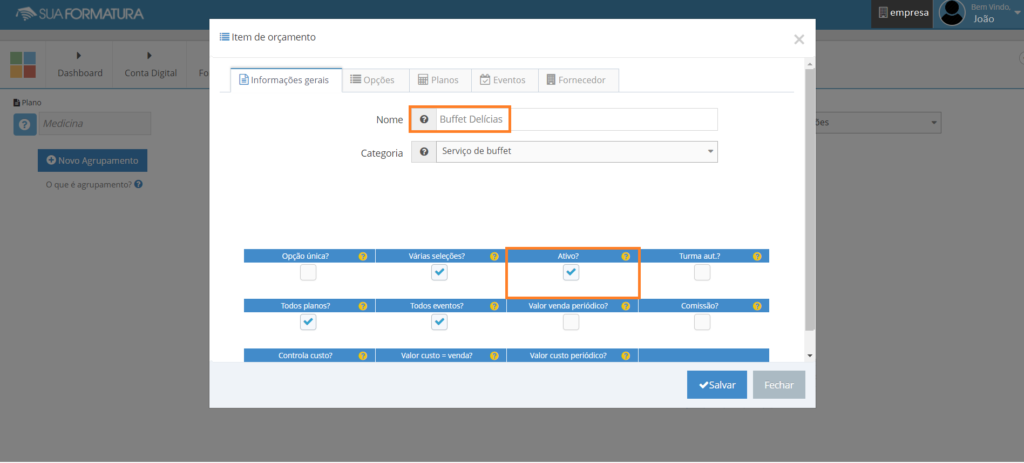1024x463 pixels.
Task: Click yellow help icon next to Comissão
Action: coord(758,306)
